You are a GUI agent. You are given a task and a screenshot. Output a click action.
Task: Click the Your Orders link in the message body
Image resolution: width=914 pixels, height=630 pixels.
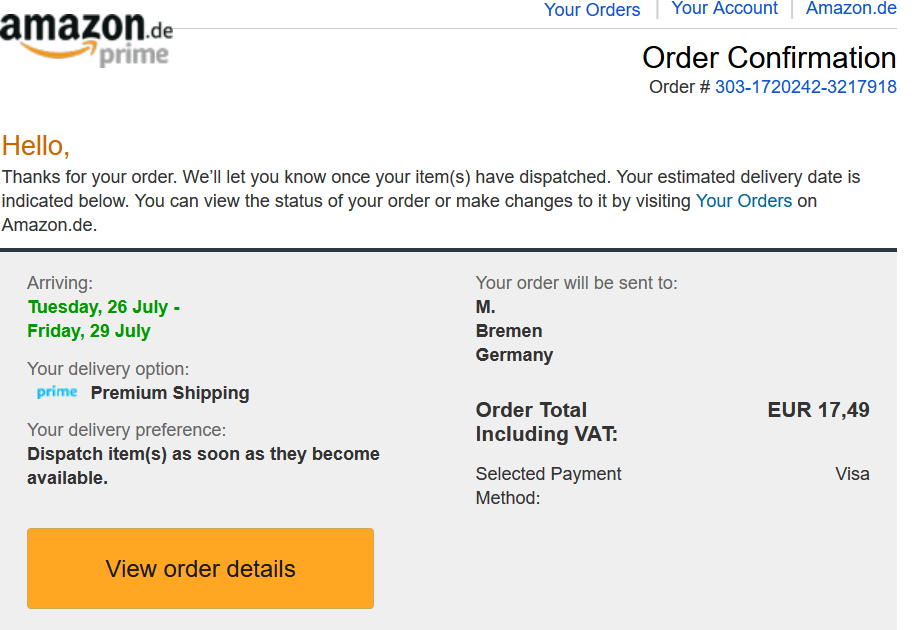[x=743, y=201]
